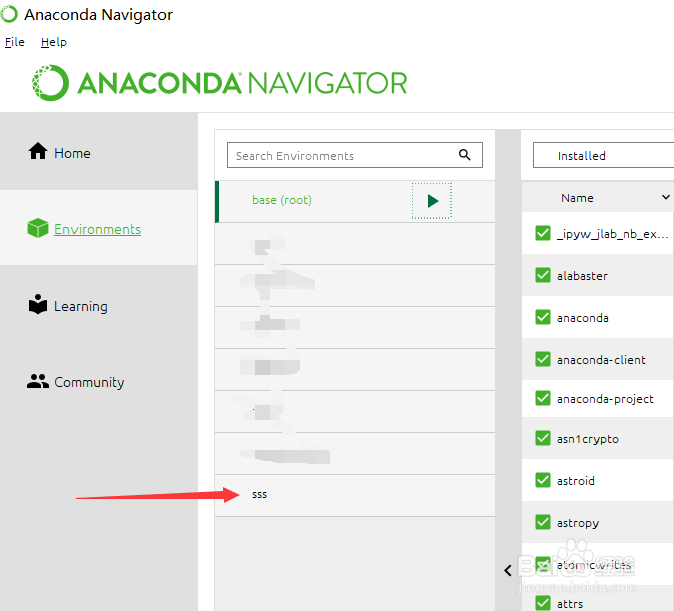Click the Learning book reader icon
This screenshot has width=674, height=611.
pyautogui.click(x=38, y=304)
